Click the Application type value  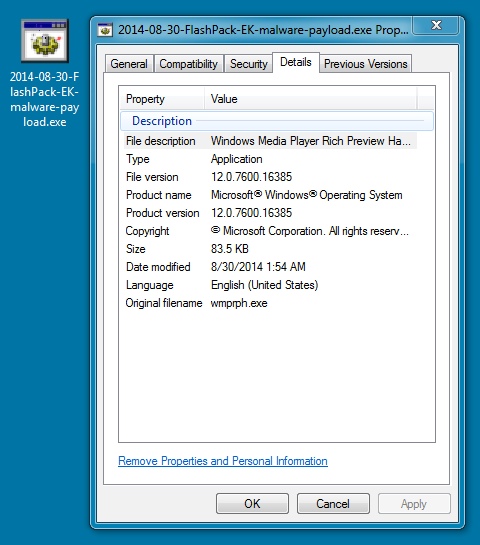237,159
